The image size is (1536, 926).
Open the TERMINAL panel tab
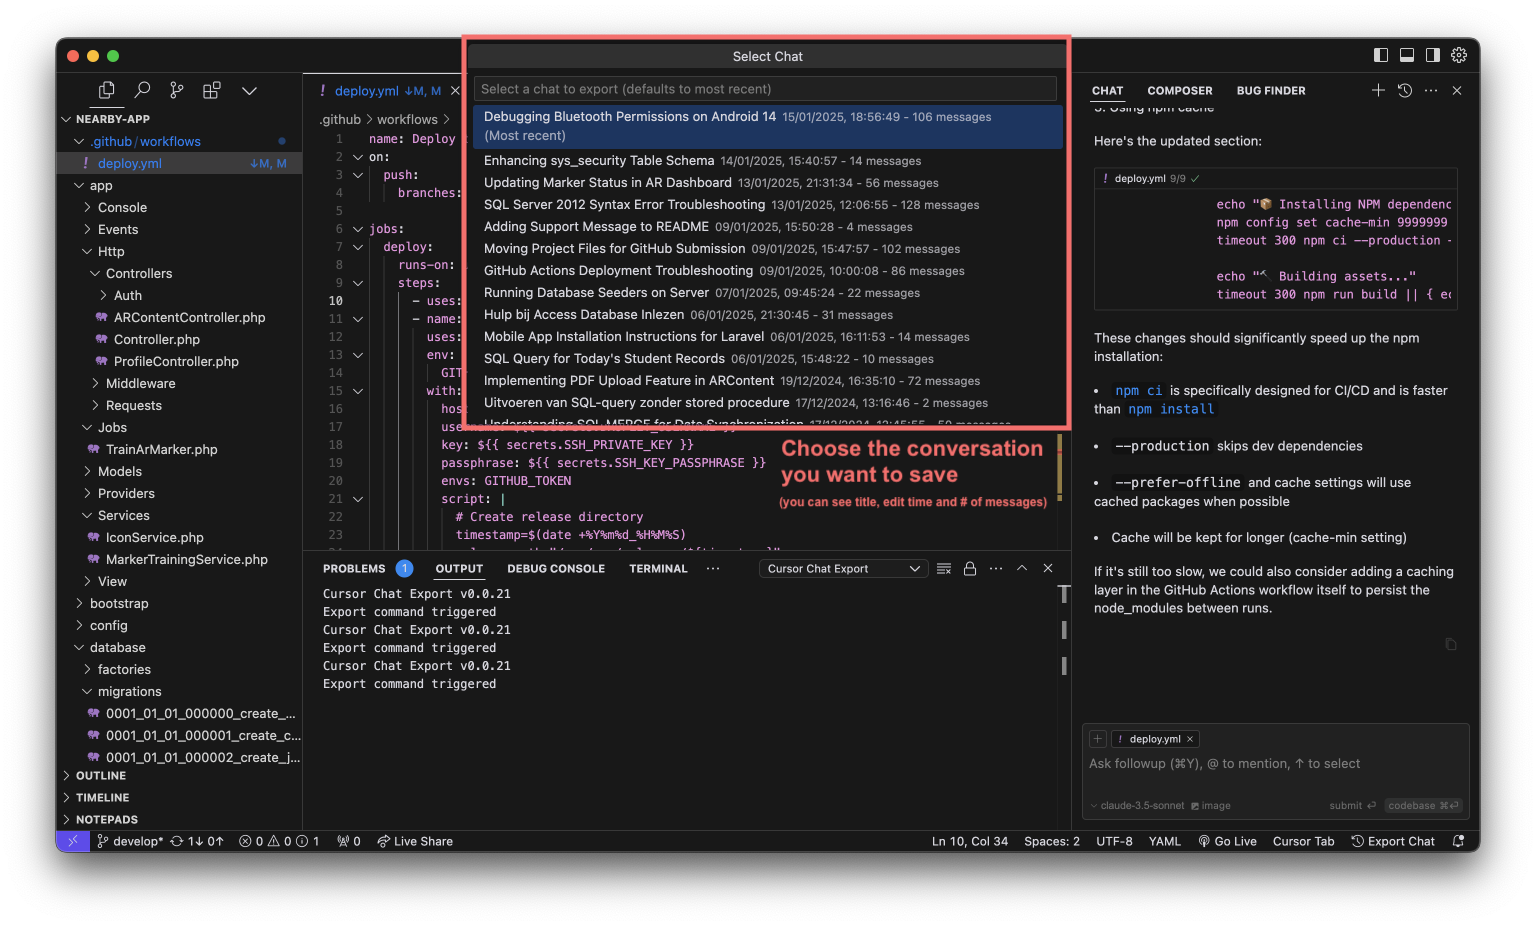658,569
